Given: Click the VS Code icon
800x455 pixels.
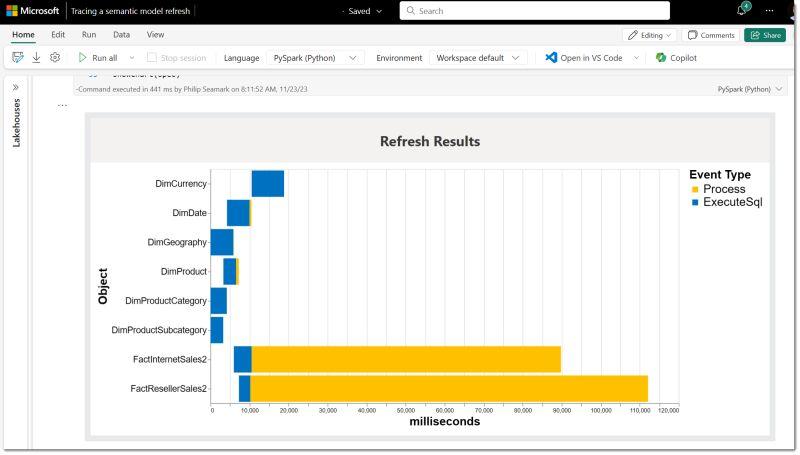Looking at the screenshot, I should [x=553, y=58].
